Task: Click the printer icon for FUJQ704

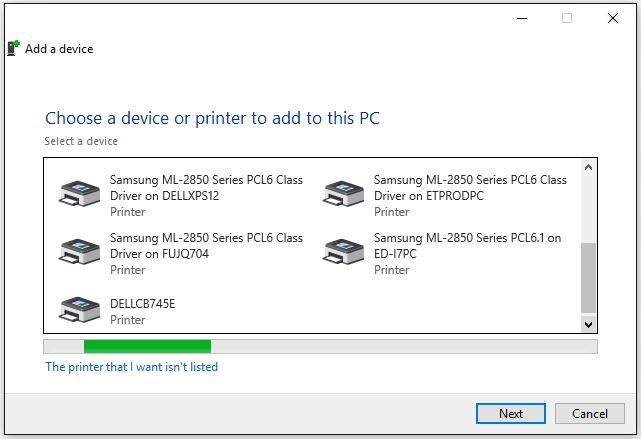Action: [79, 251]
